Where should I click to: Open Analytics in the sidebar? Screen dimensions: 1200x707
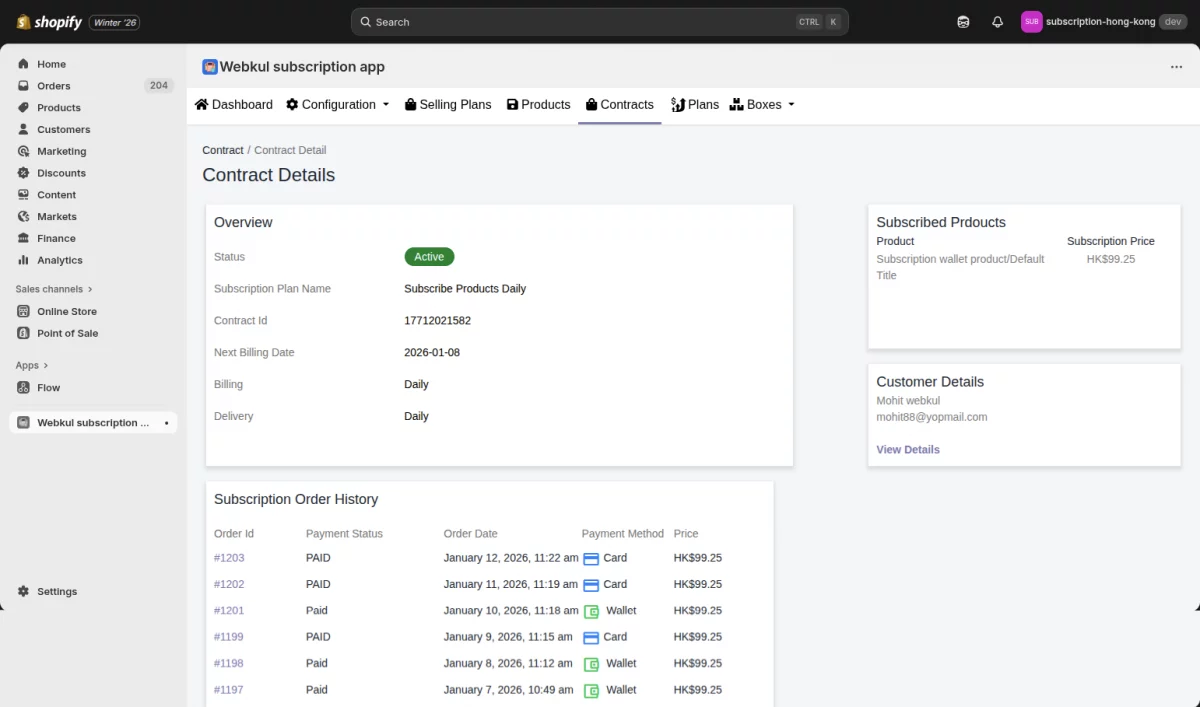(59, 260)
